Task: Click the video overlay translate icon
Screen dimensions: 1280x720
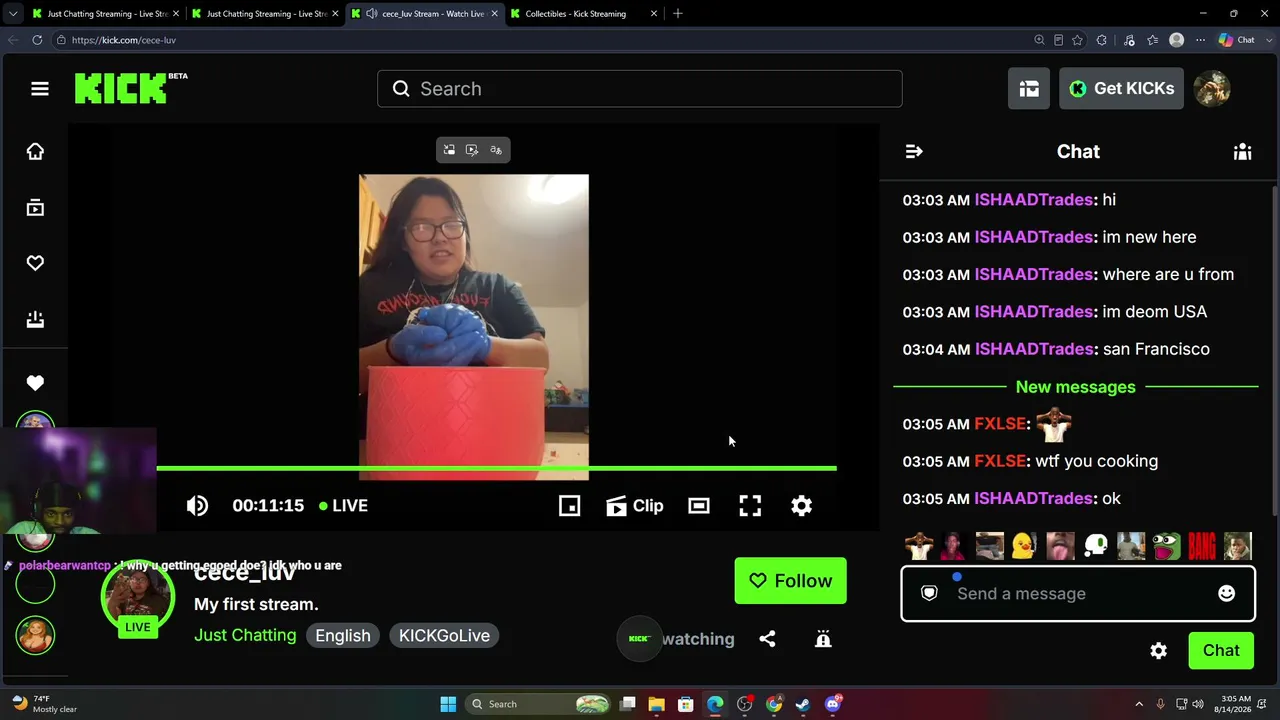Action: (x=496, y=150)
